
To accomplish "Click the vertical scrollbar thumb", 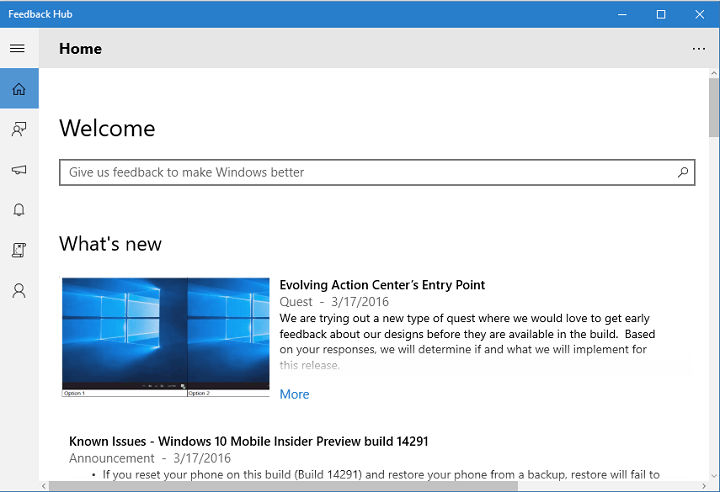I will click(x=714, y=107).
